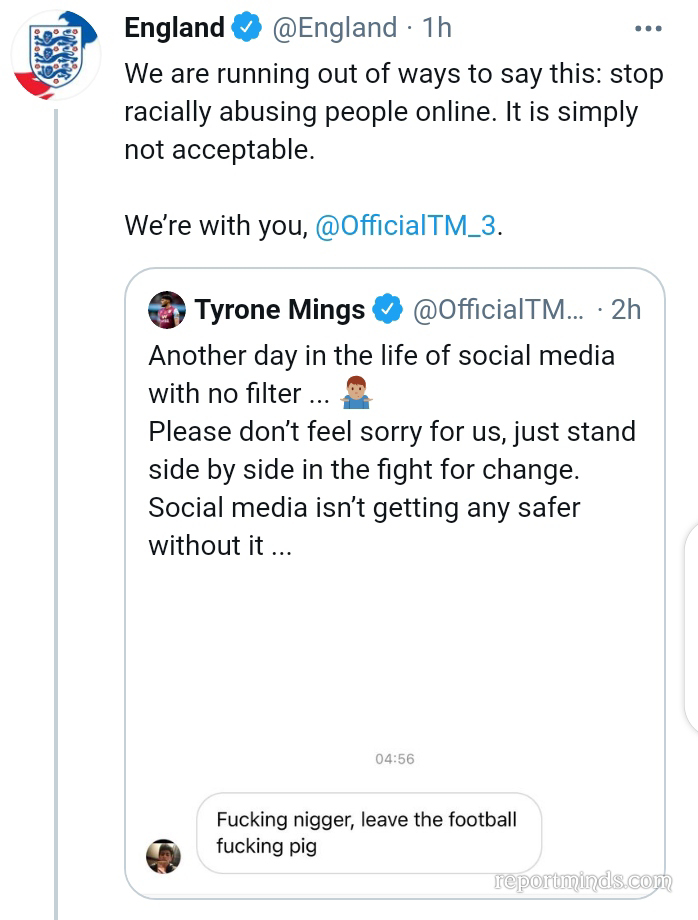
Task: Click the @England handle
Action: (x=334, y=28)
